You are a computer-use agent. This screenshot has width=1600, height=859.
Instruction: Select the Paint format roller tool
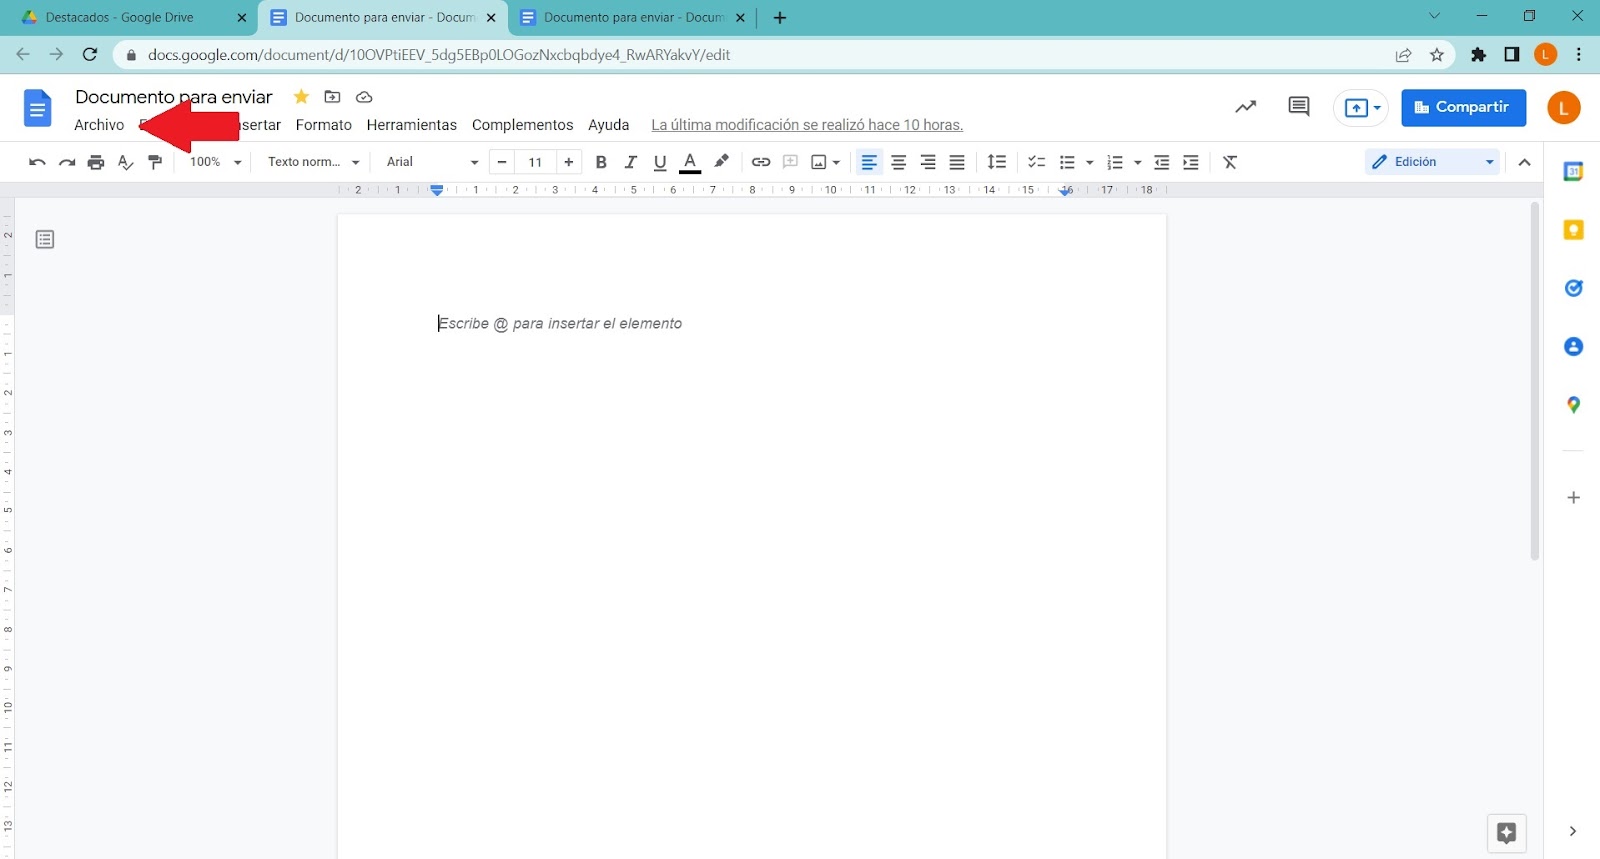pyautogui.click(x=155, y=162)
